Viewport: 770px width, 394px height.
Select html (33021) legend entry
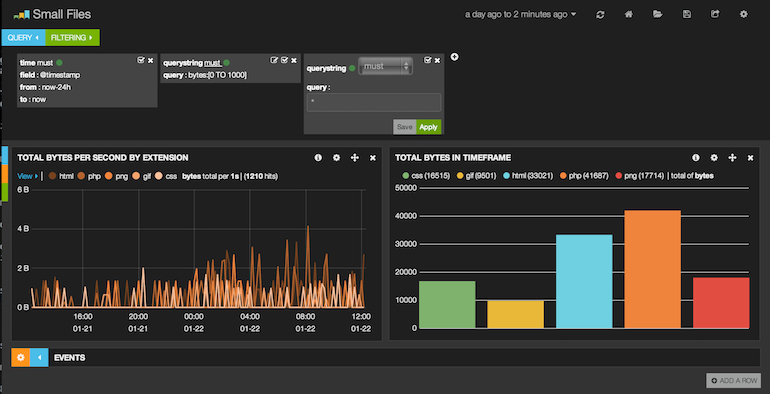tap(528, 176)
